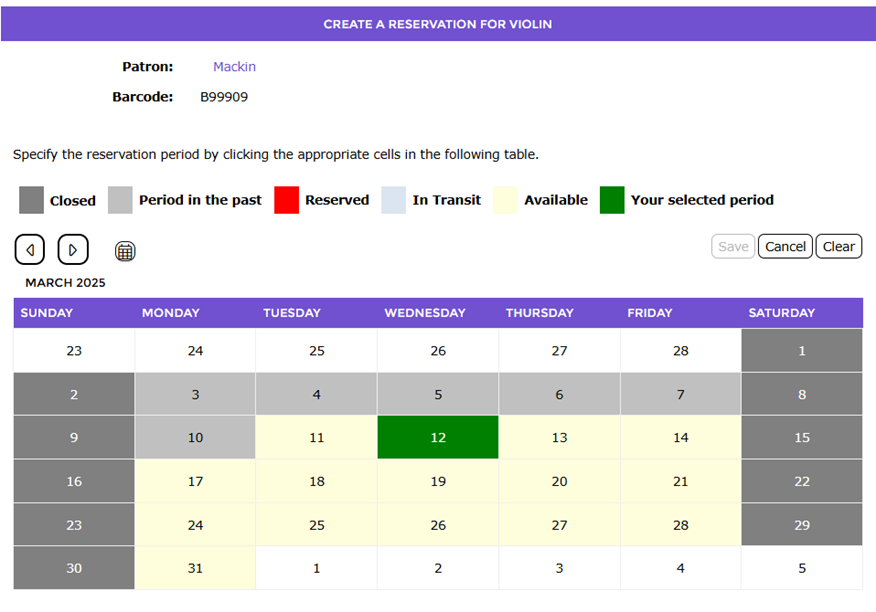Image resolution: width=876 pixels, height=612 pixels.
Task: Click April 3 in the last row
Action: (x=559, y=568)
